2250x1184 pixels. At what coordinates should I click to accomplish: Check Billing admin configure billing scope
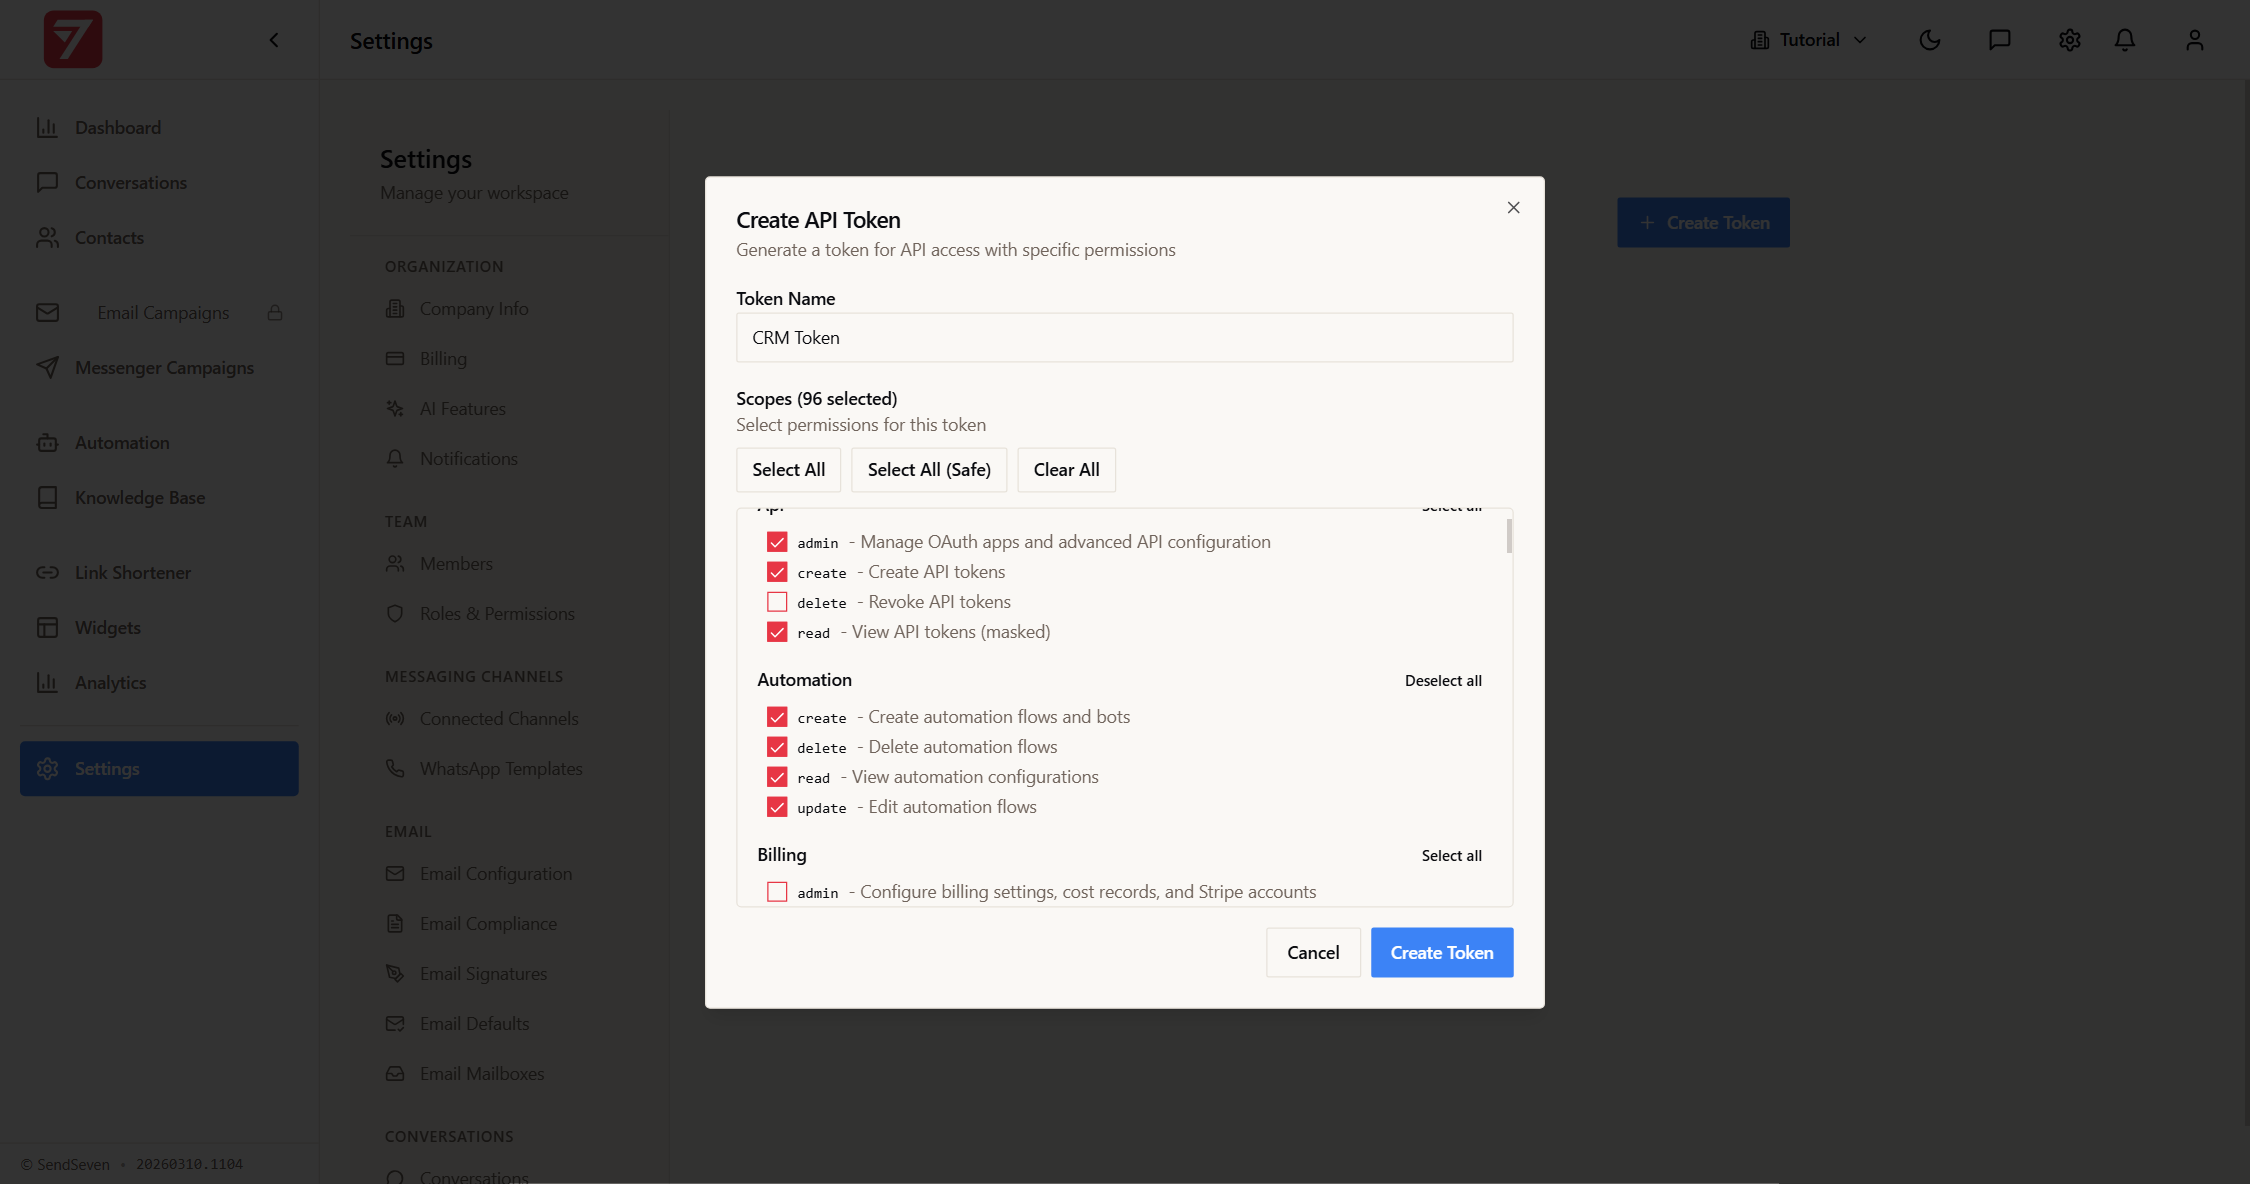pyautogui.click(x=777, y=892)
